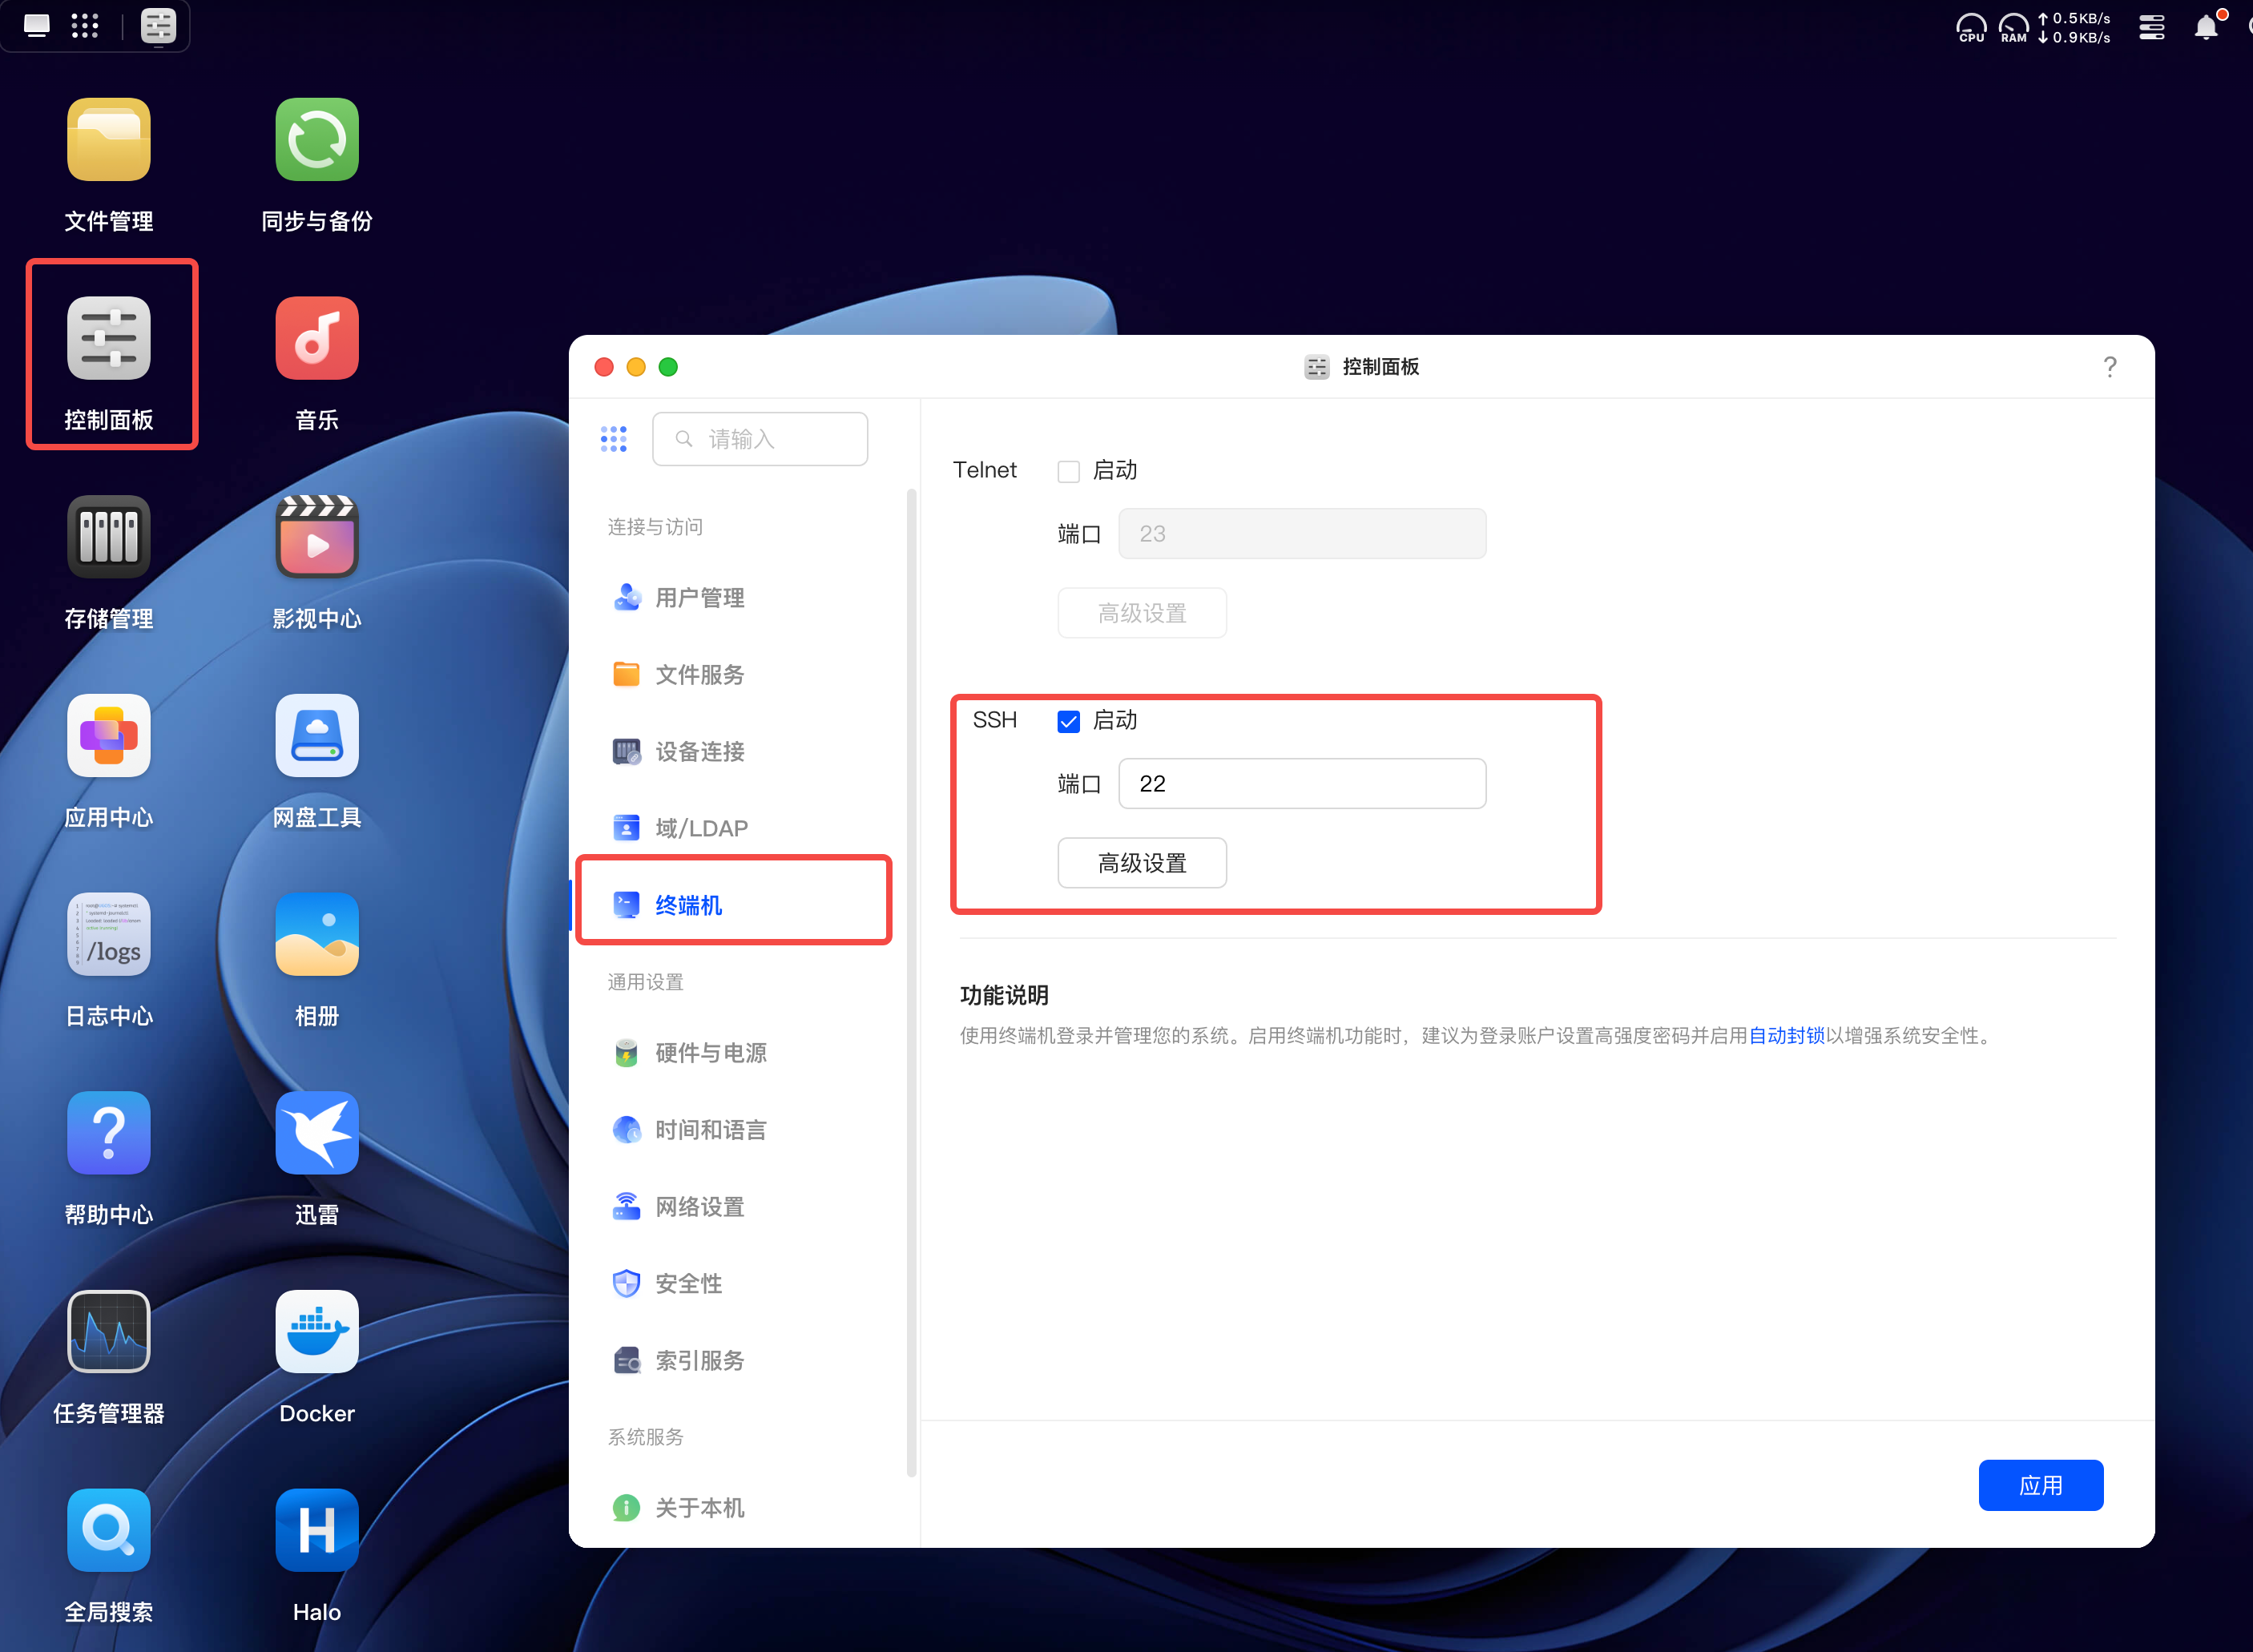Screen dimensions: 2253x1652
Task: Click the sidebar vertical scrollbar
Action: [911, 982]
